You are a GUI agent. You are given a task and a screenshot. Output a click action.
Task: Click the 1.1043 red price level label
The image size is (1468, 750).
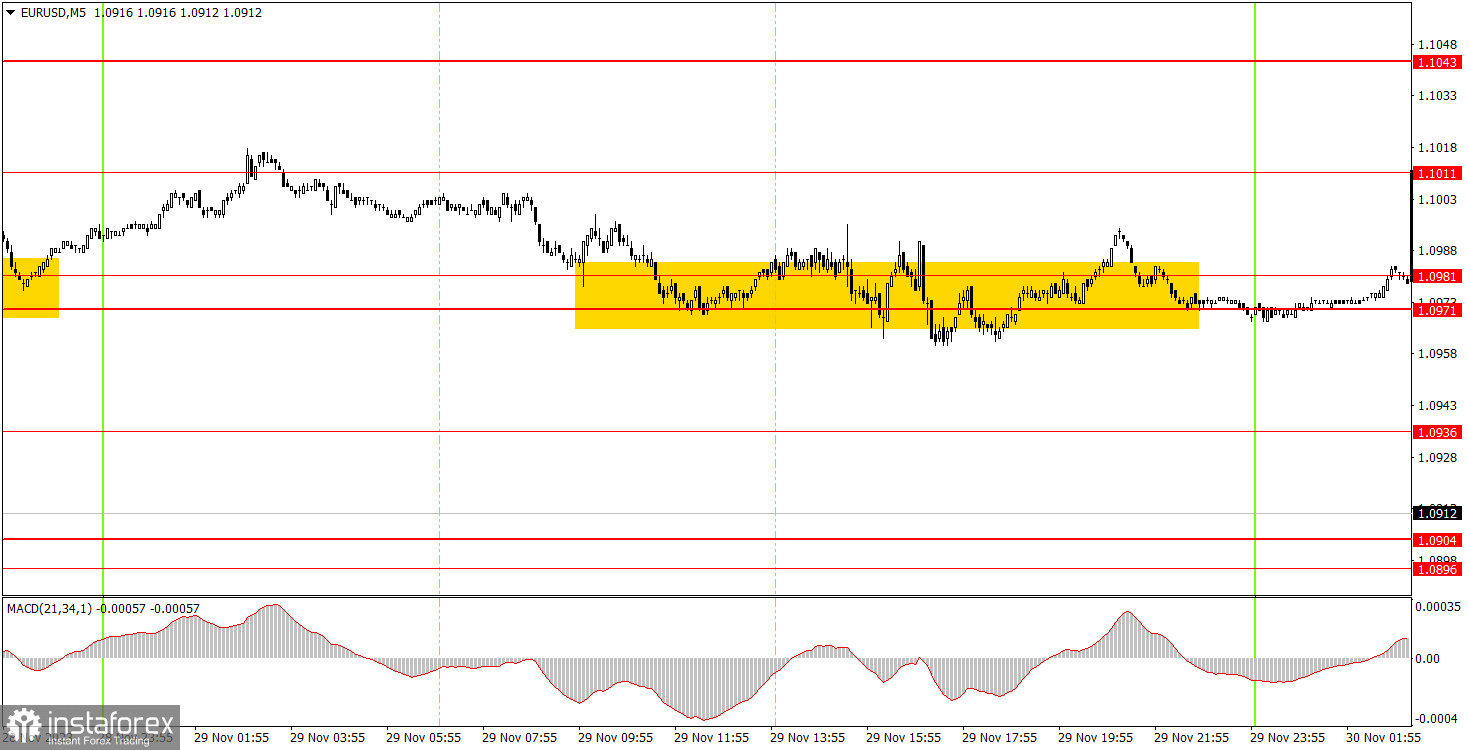(x=1438, y=62)
